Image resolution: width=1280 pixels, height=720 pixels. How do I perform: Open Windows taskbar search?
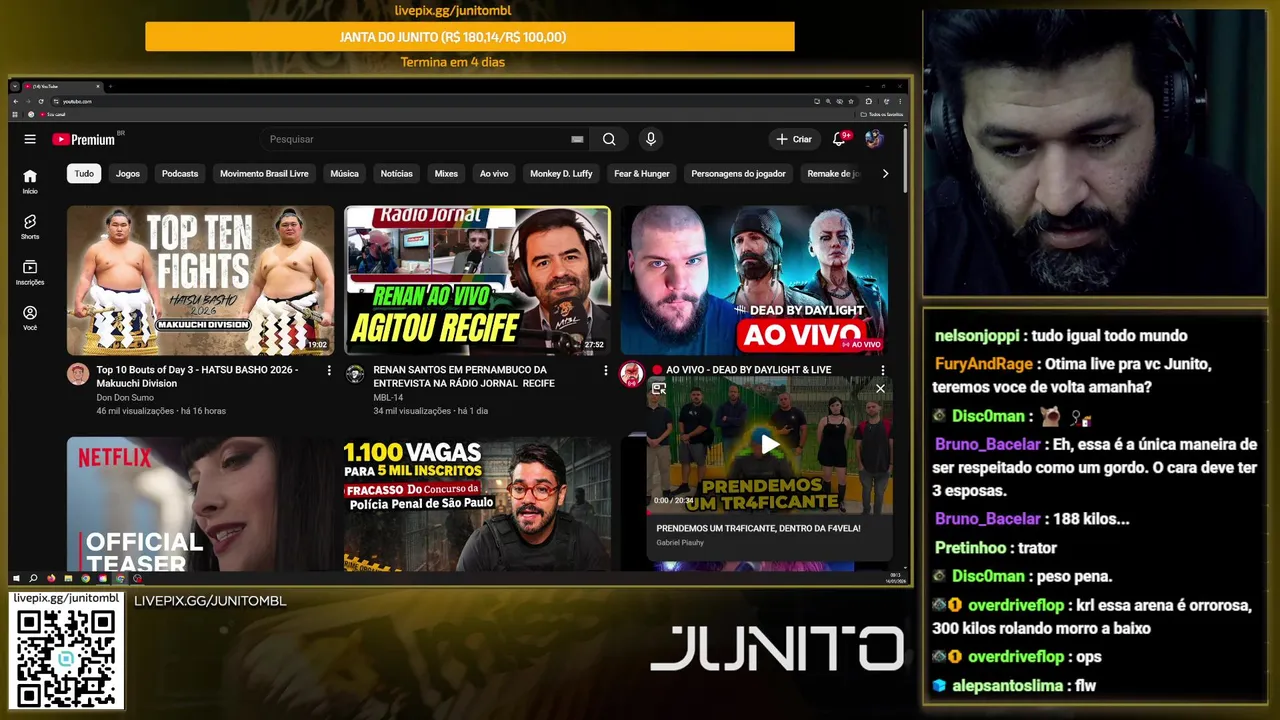(x=33, y=578)
